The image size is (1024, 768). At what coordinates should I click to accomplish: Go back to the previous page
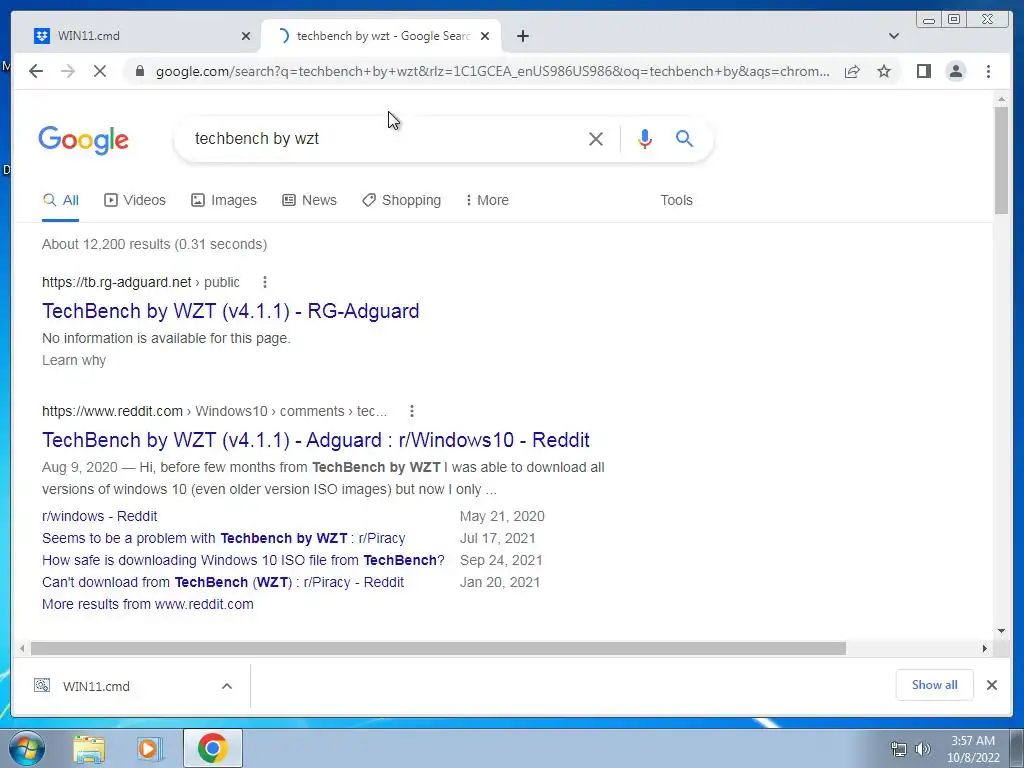tap(36, 71)
